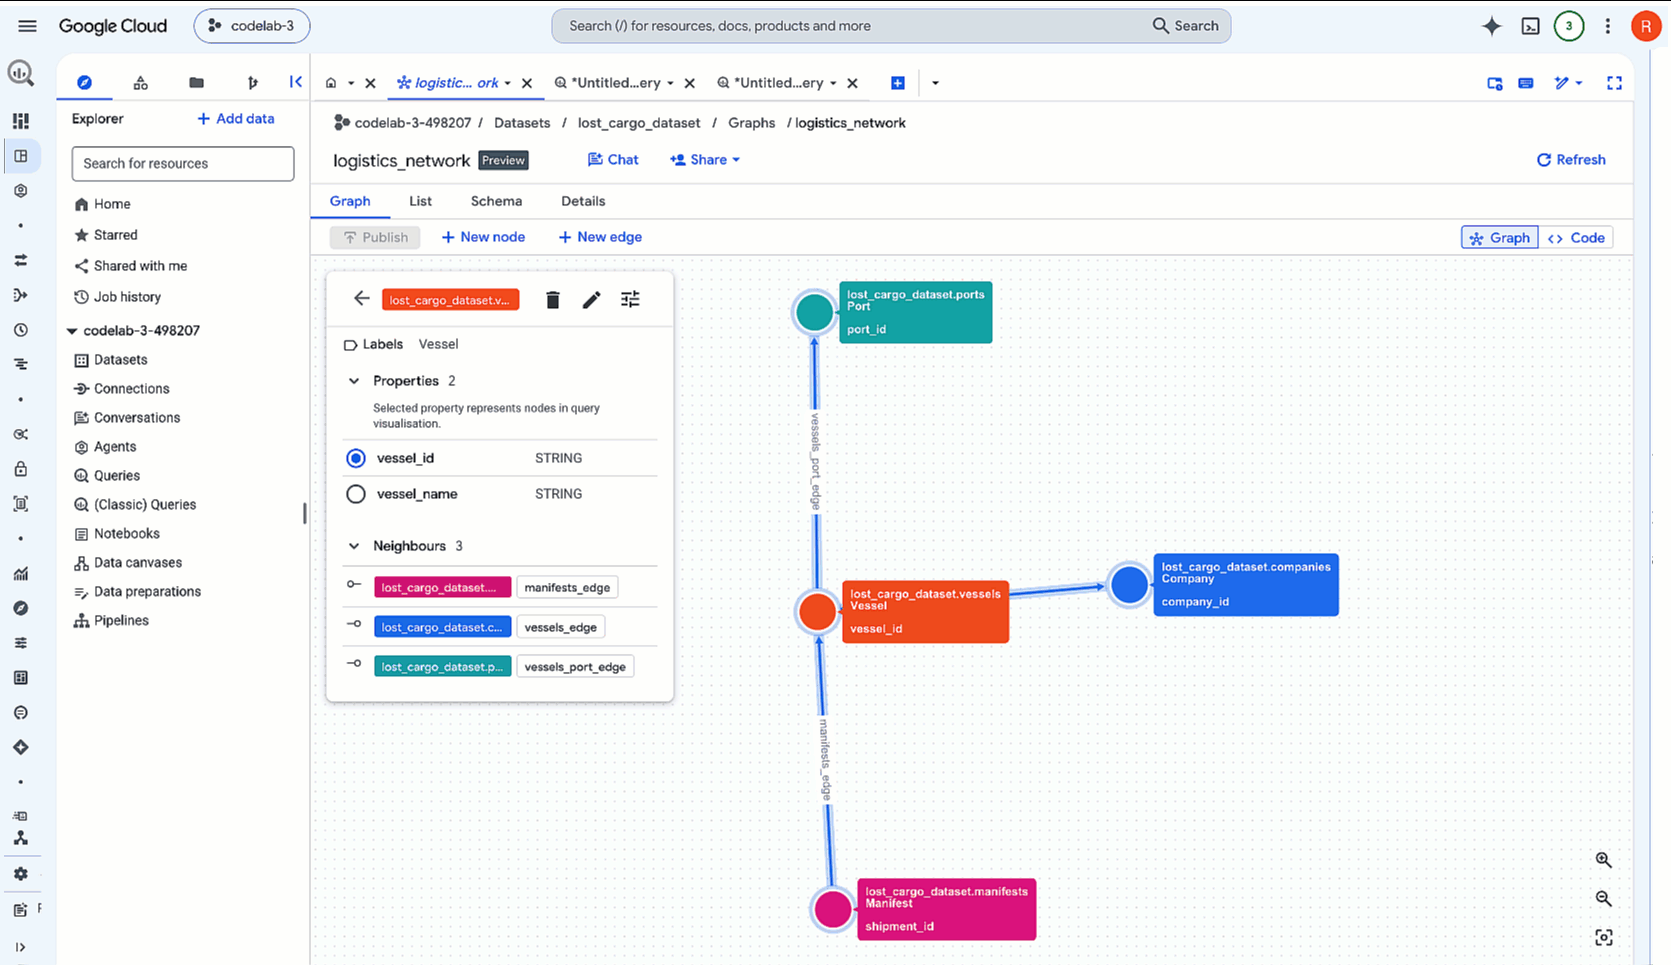Select the orange Vessel node circle

[817, 612]
